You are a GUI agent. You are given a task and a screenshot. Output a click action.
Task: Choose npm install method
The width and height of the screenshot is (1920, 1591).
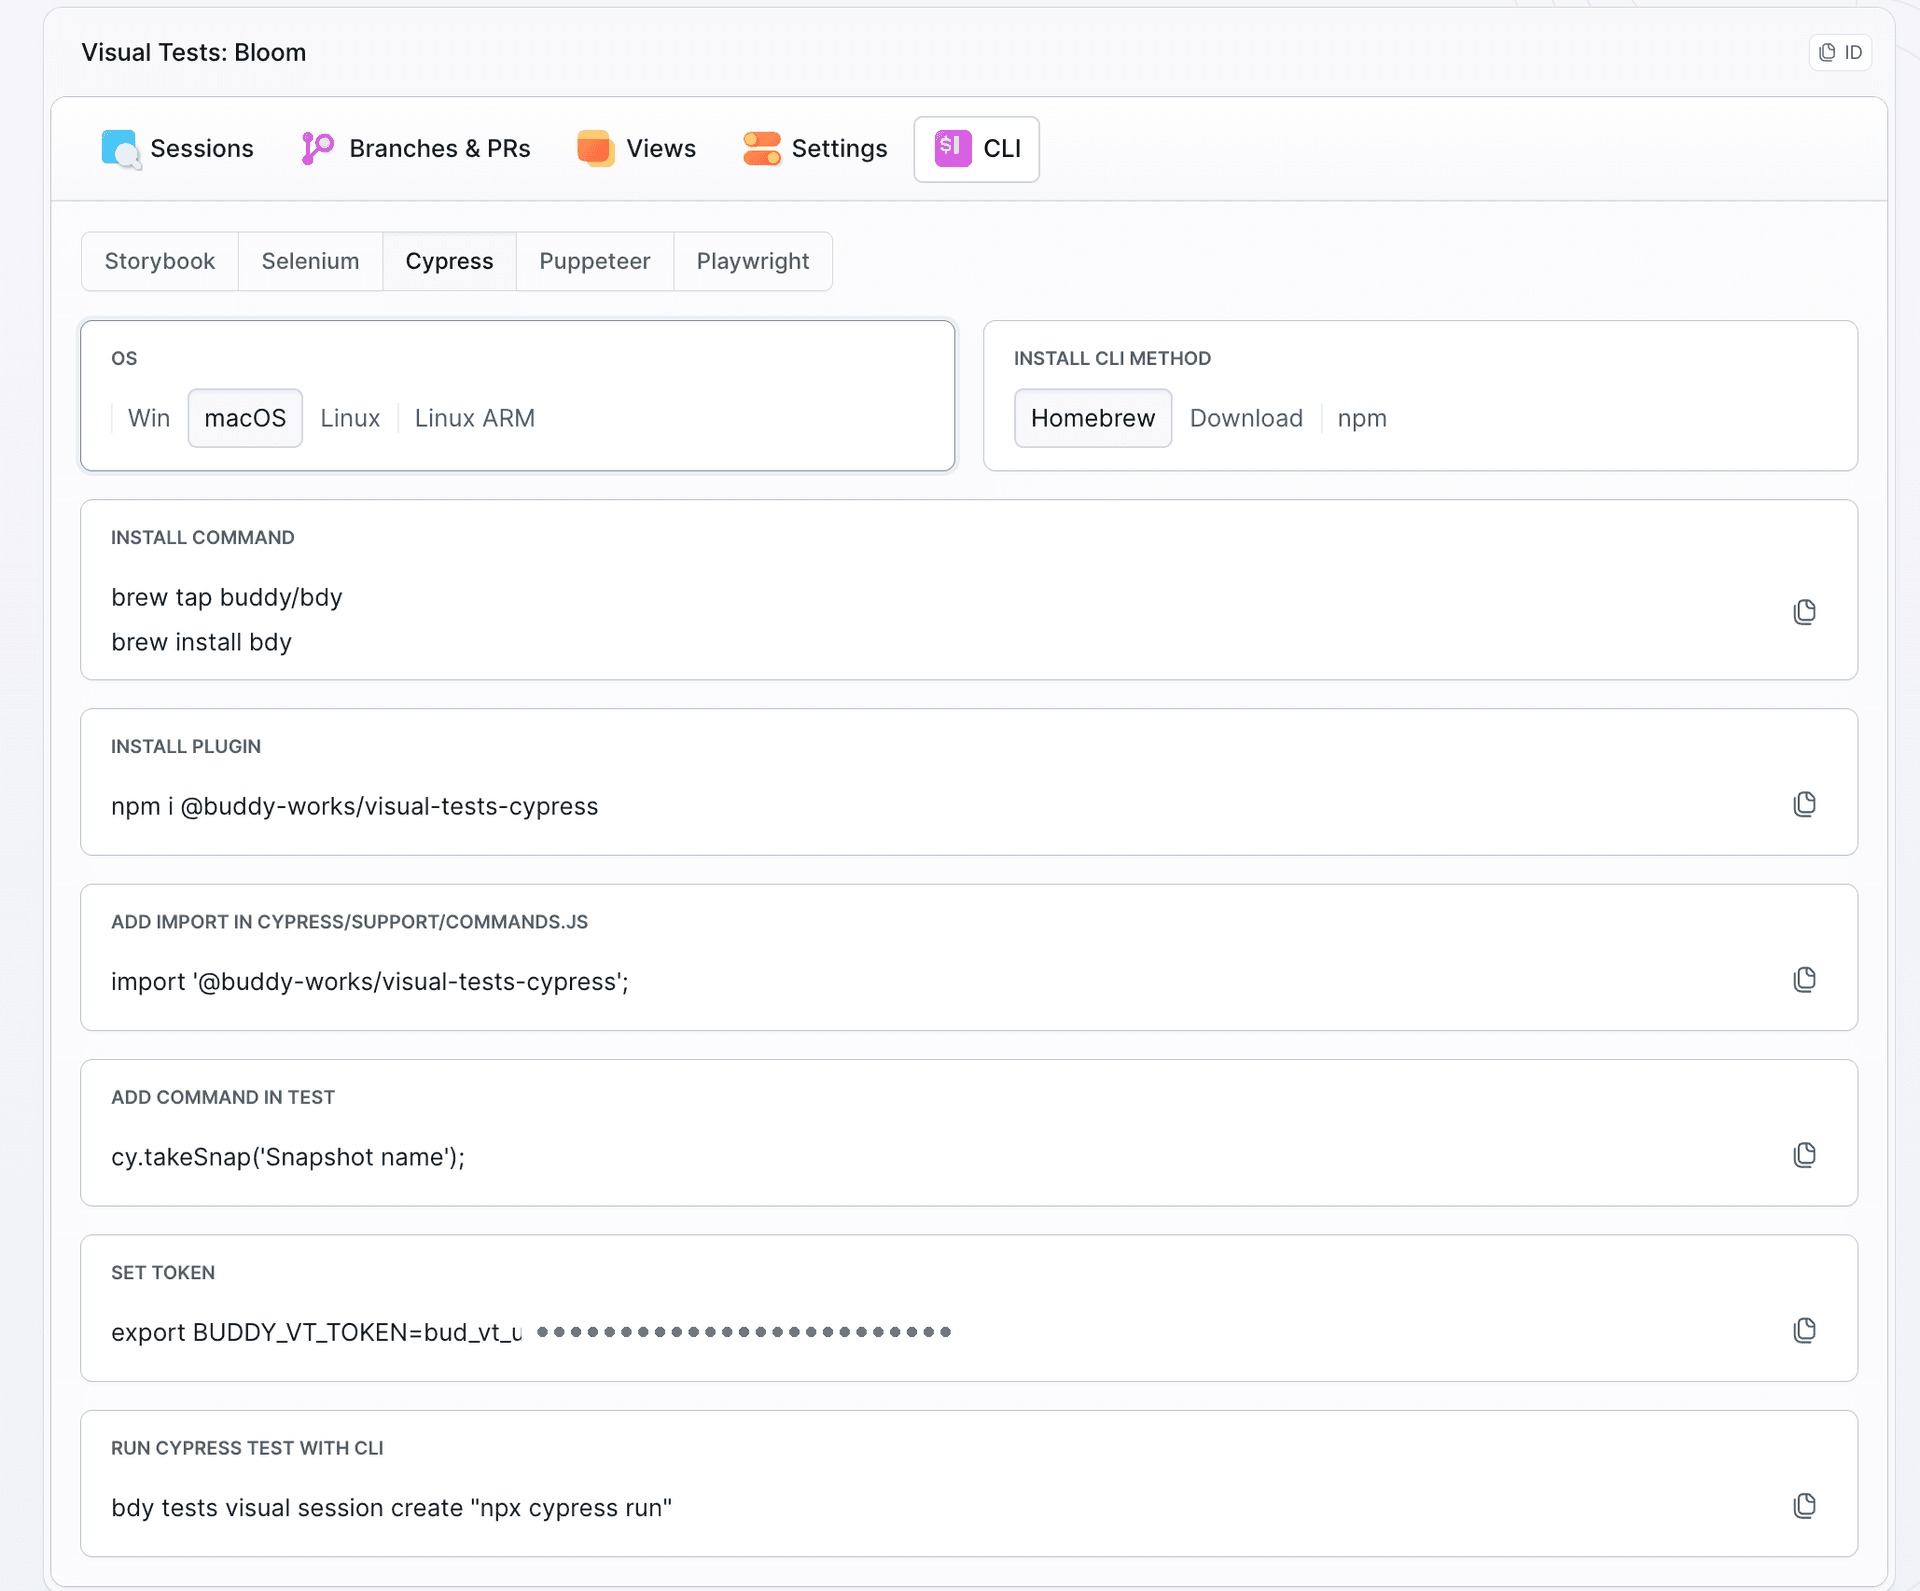[x=1362, y=418]
